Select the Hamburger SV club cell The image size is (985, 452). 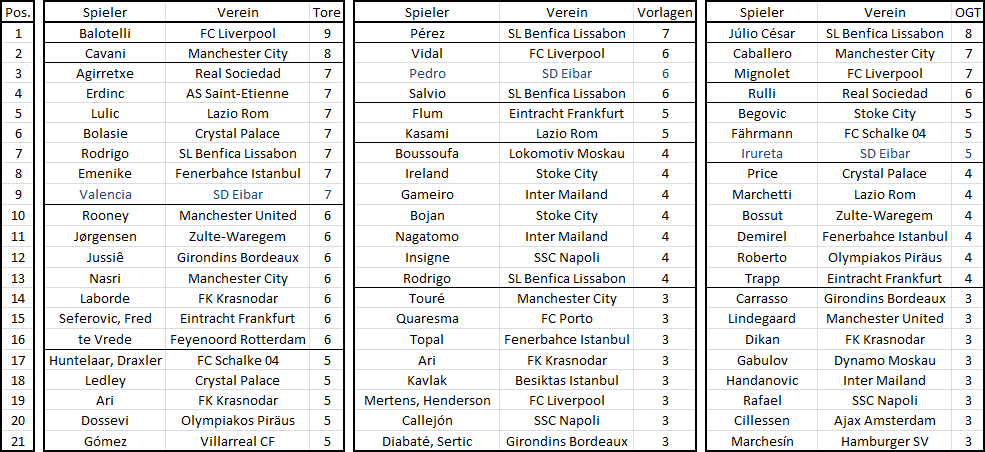885,441
